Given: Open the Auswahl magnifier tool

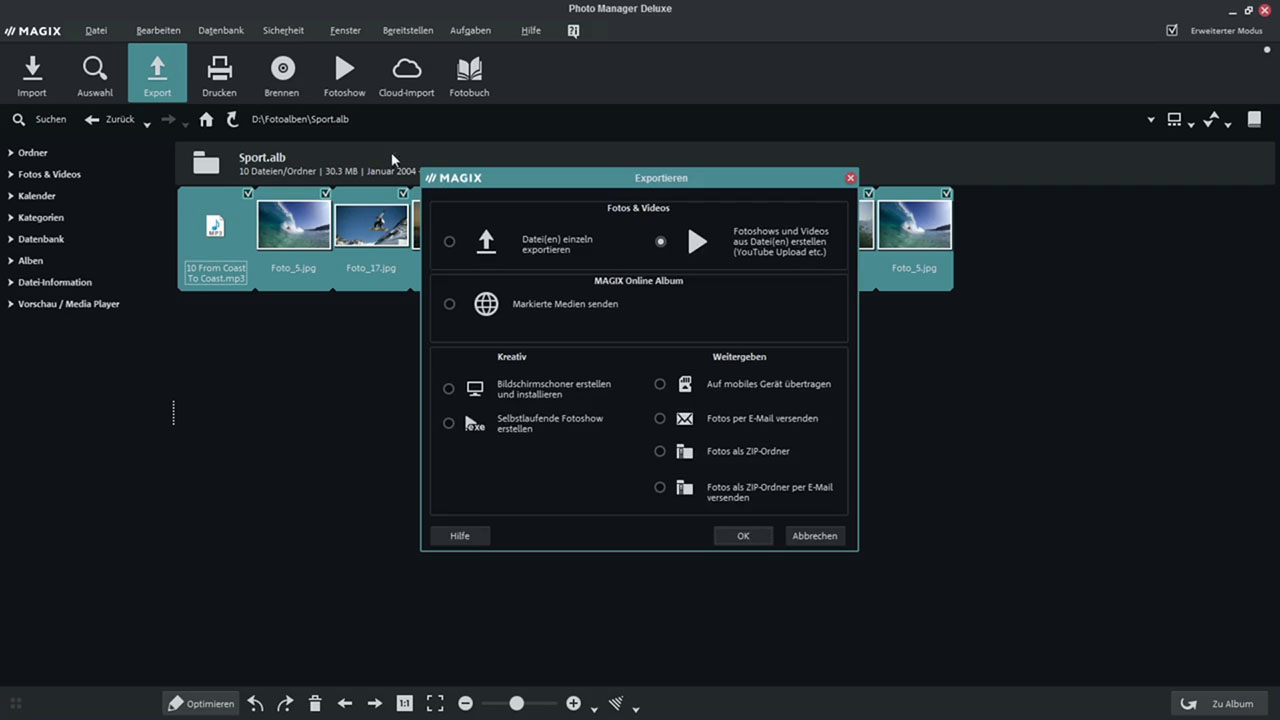Looking at the screenshot, I should (x=95, y=74).
